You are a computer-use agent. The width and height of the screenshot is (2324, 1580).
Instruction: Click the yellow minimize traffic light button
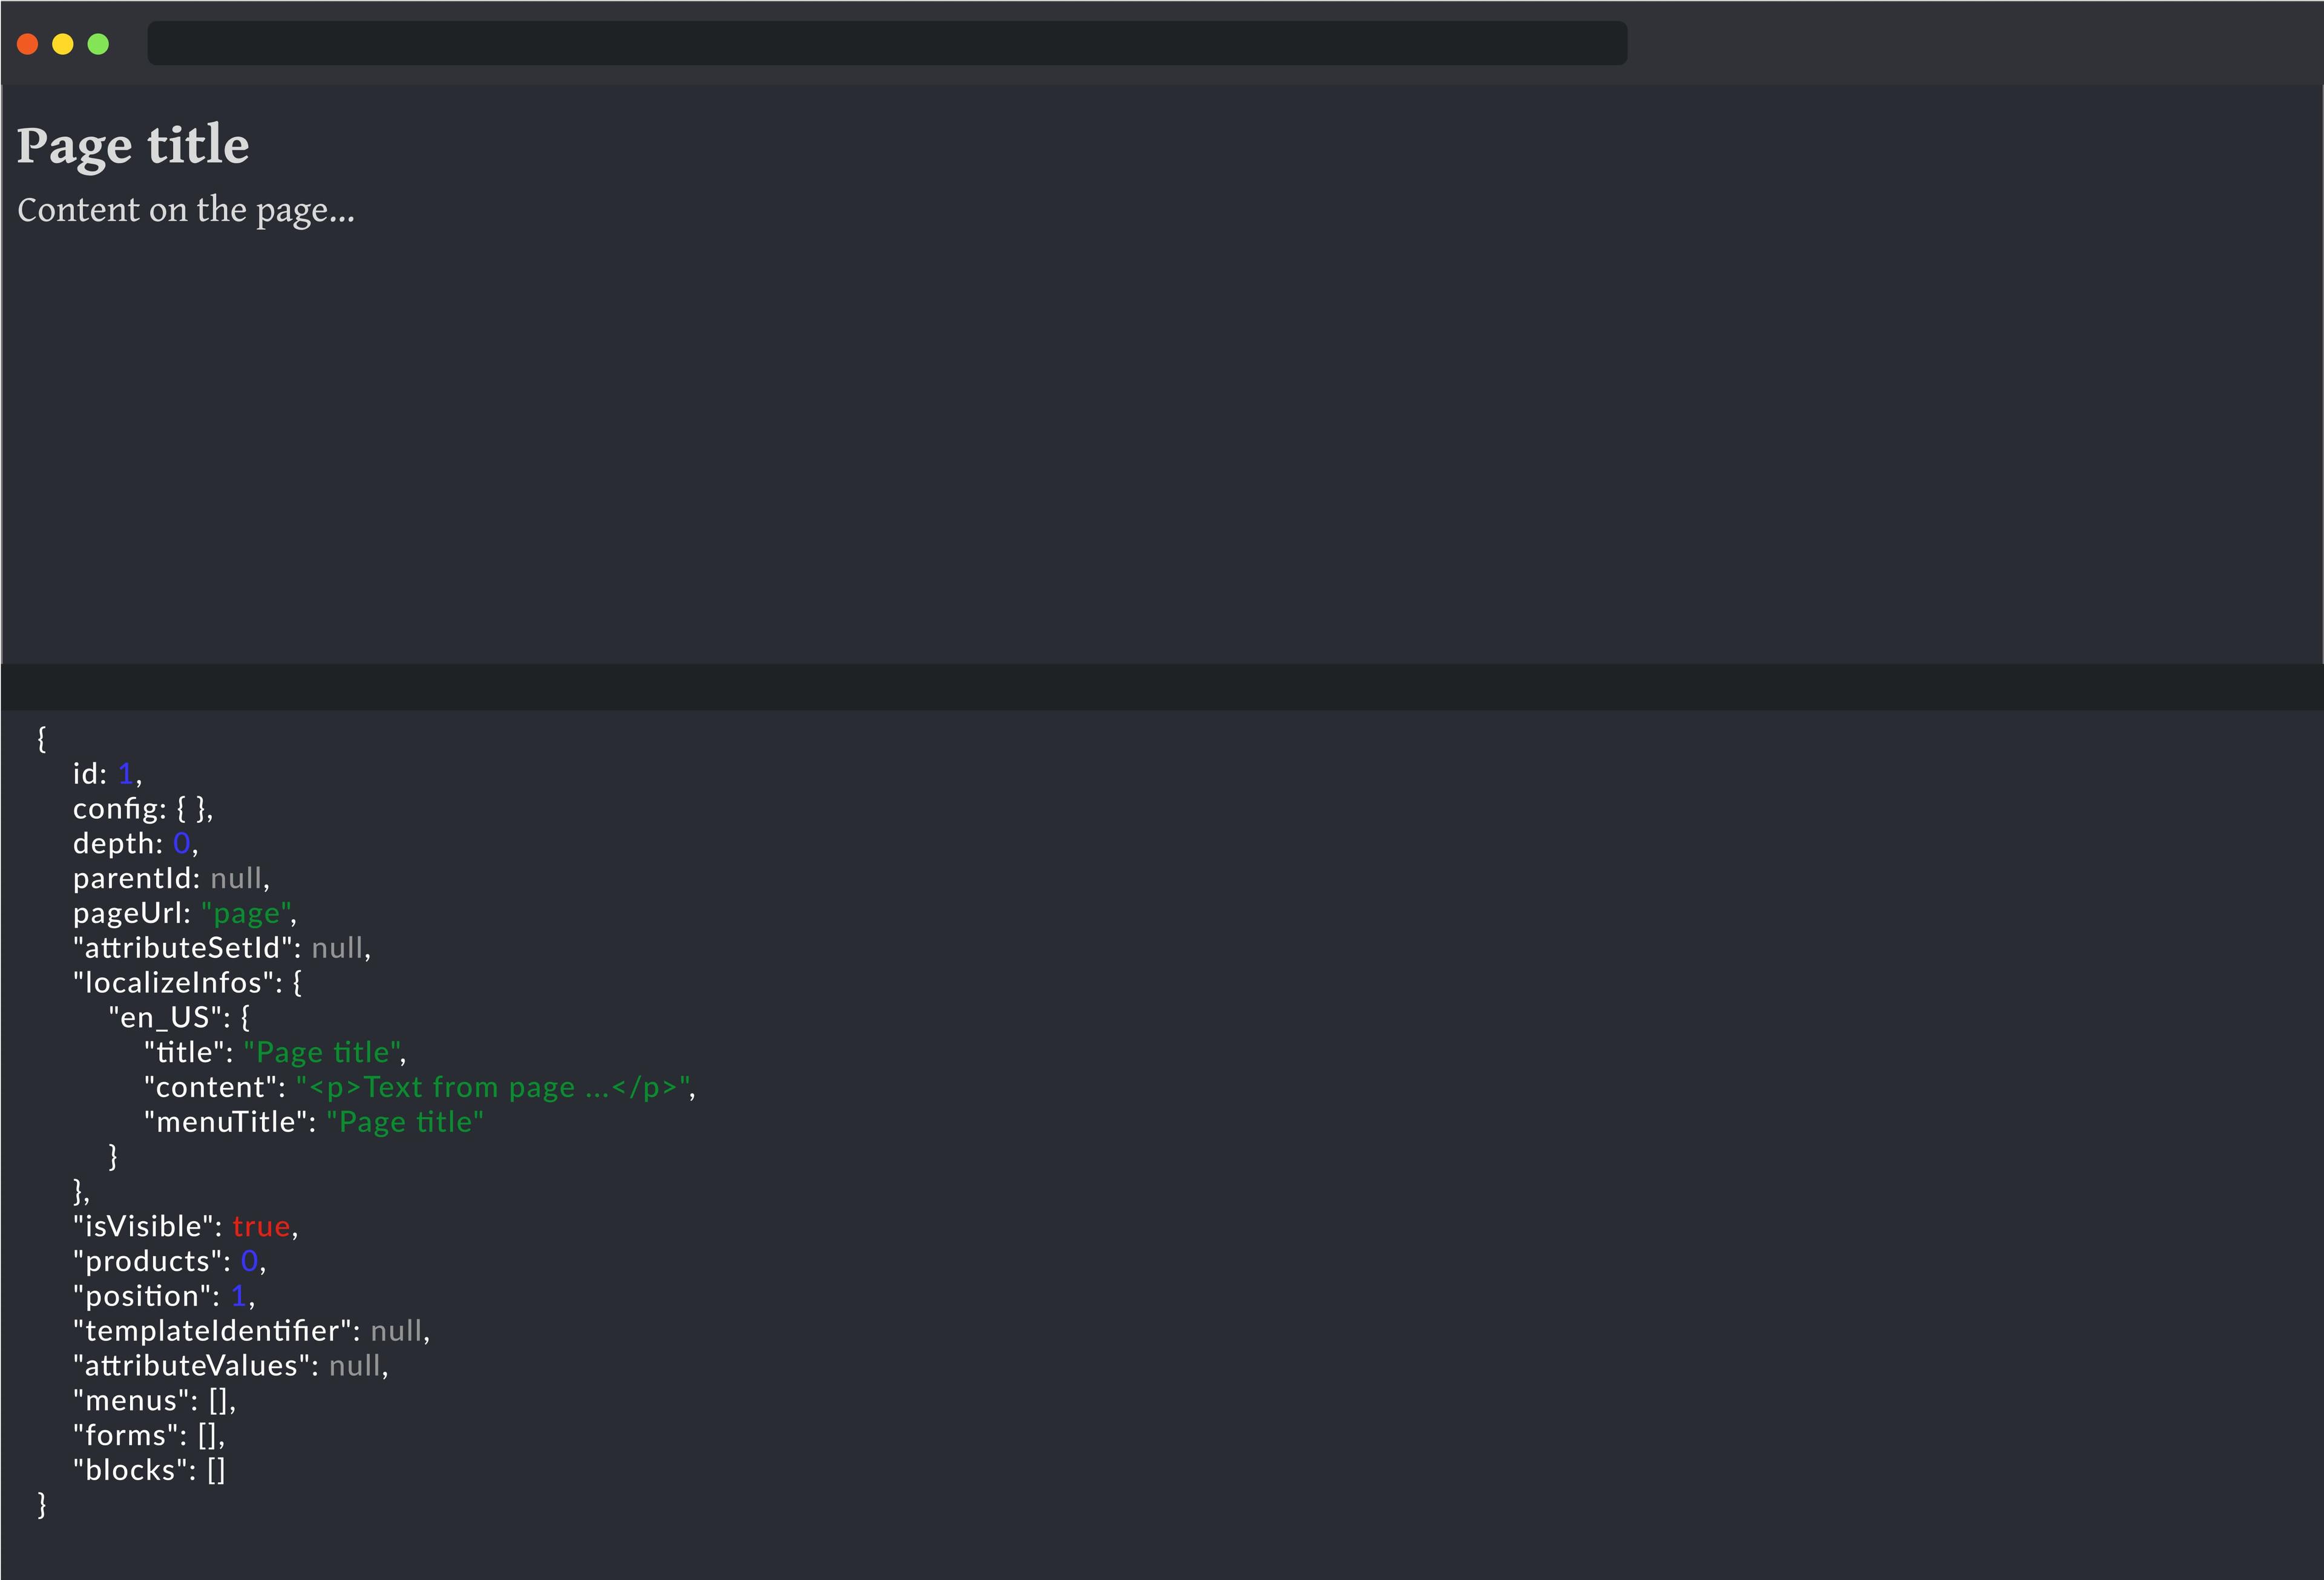click(63, 44)
